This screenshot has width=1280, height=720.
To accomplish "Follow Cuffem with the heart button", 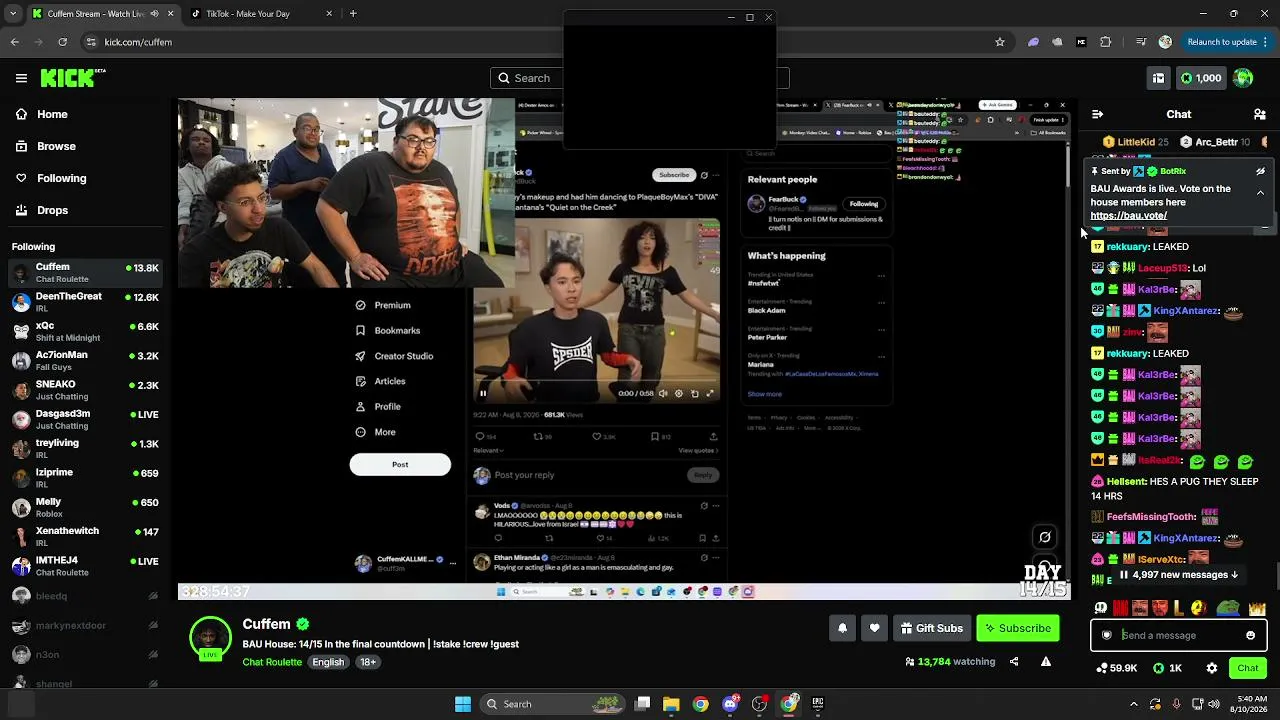I will (x=874, y=628).
